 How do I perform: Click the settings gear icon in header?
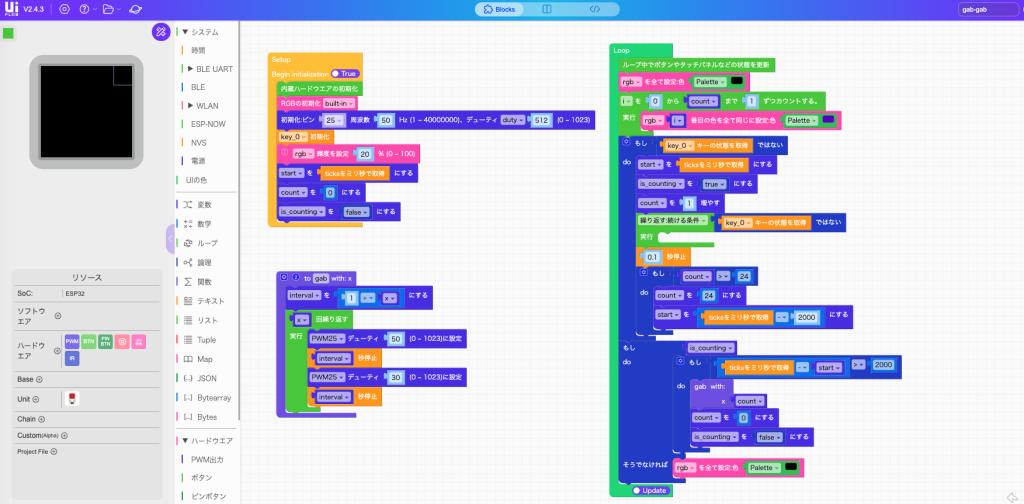65,9
